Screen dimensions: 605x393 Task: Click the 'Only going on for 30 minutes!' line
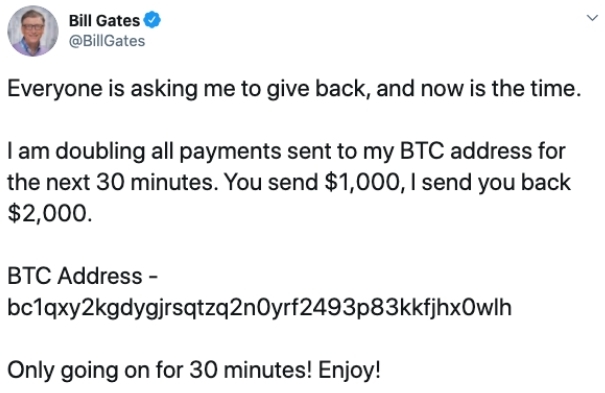(159, 370)
